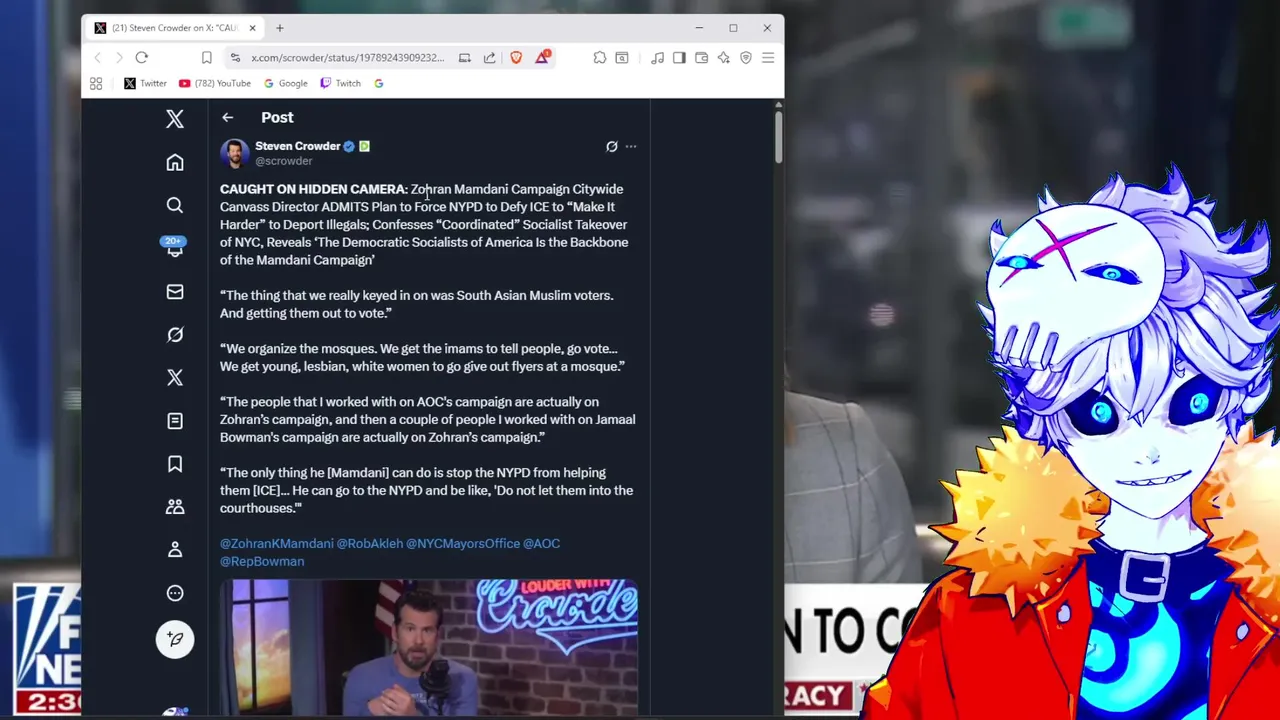1280x720 pixels.
Task: Open the Twitter bookmark
Action: (145, 83)
